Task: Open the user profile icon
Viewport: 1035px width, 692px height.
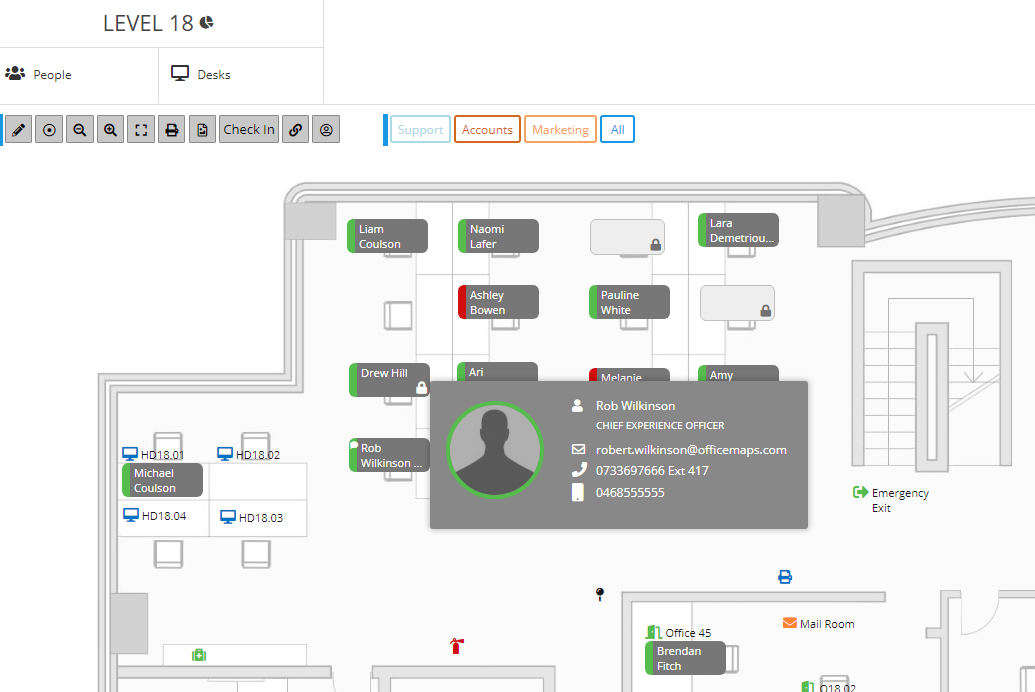Action: coord(326,129)
